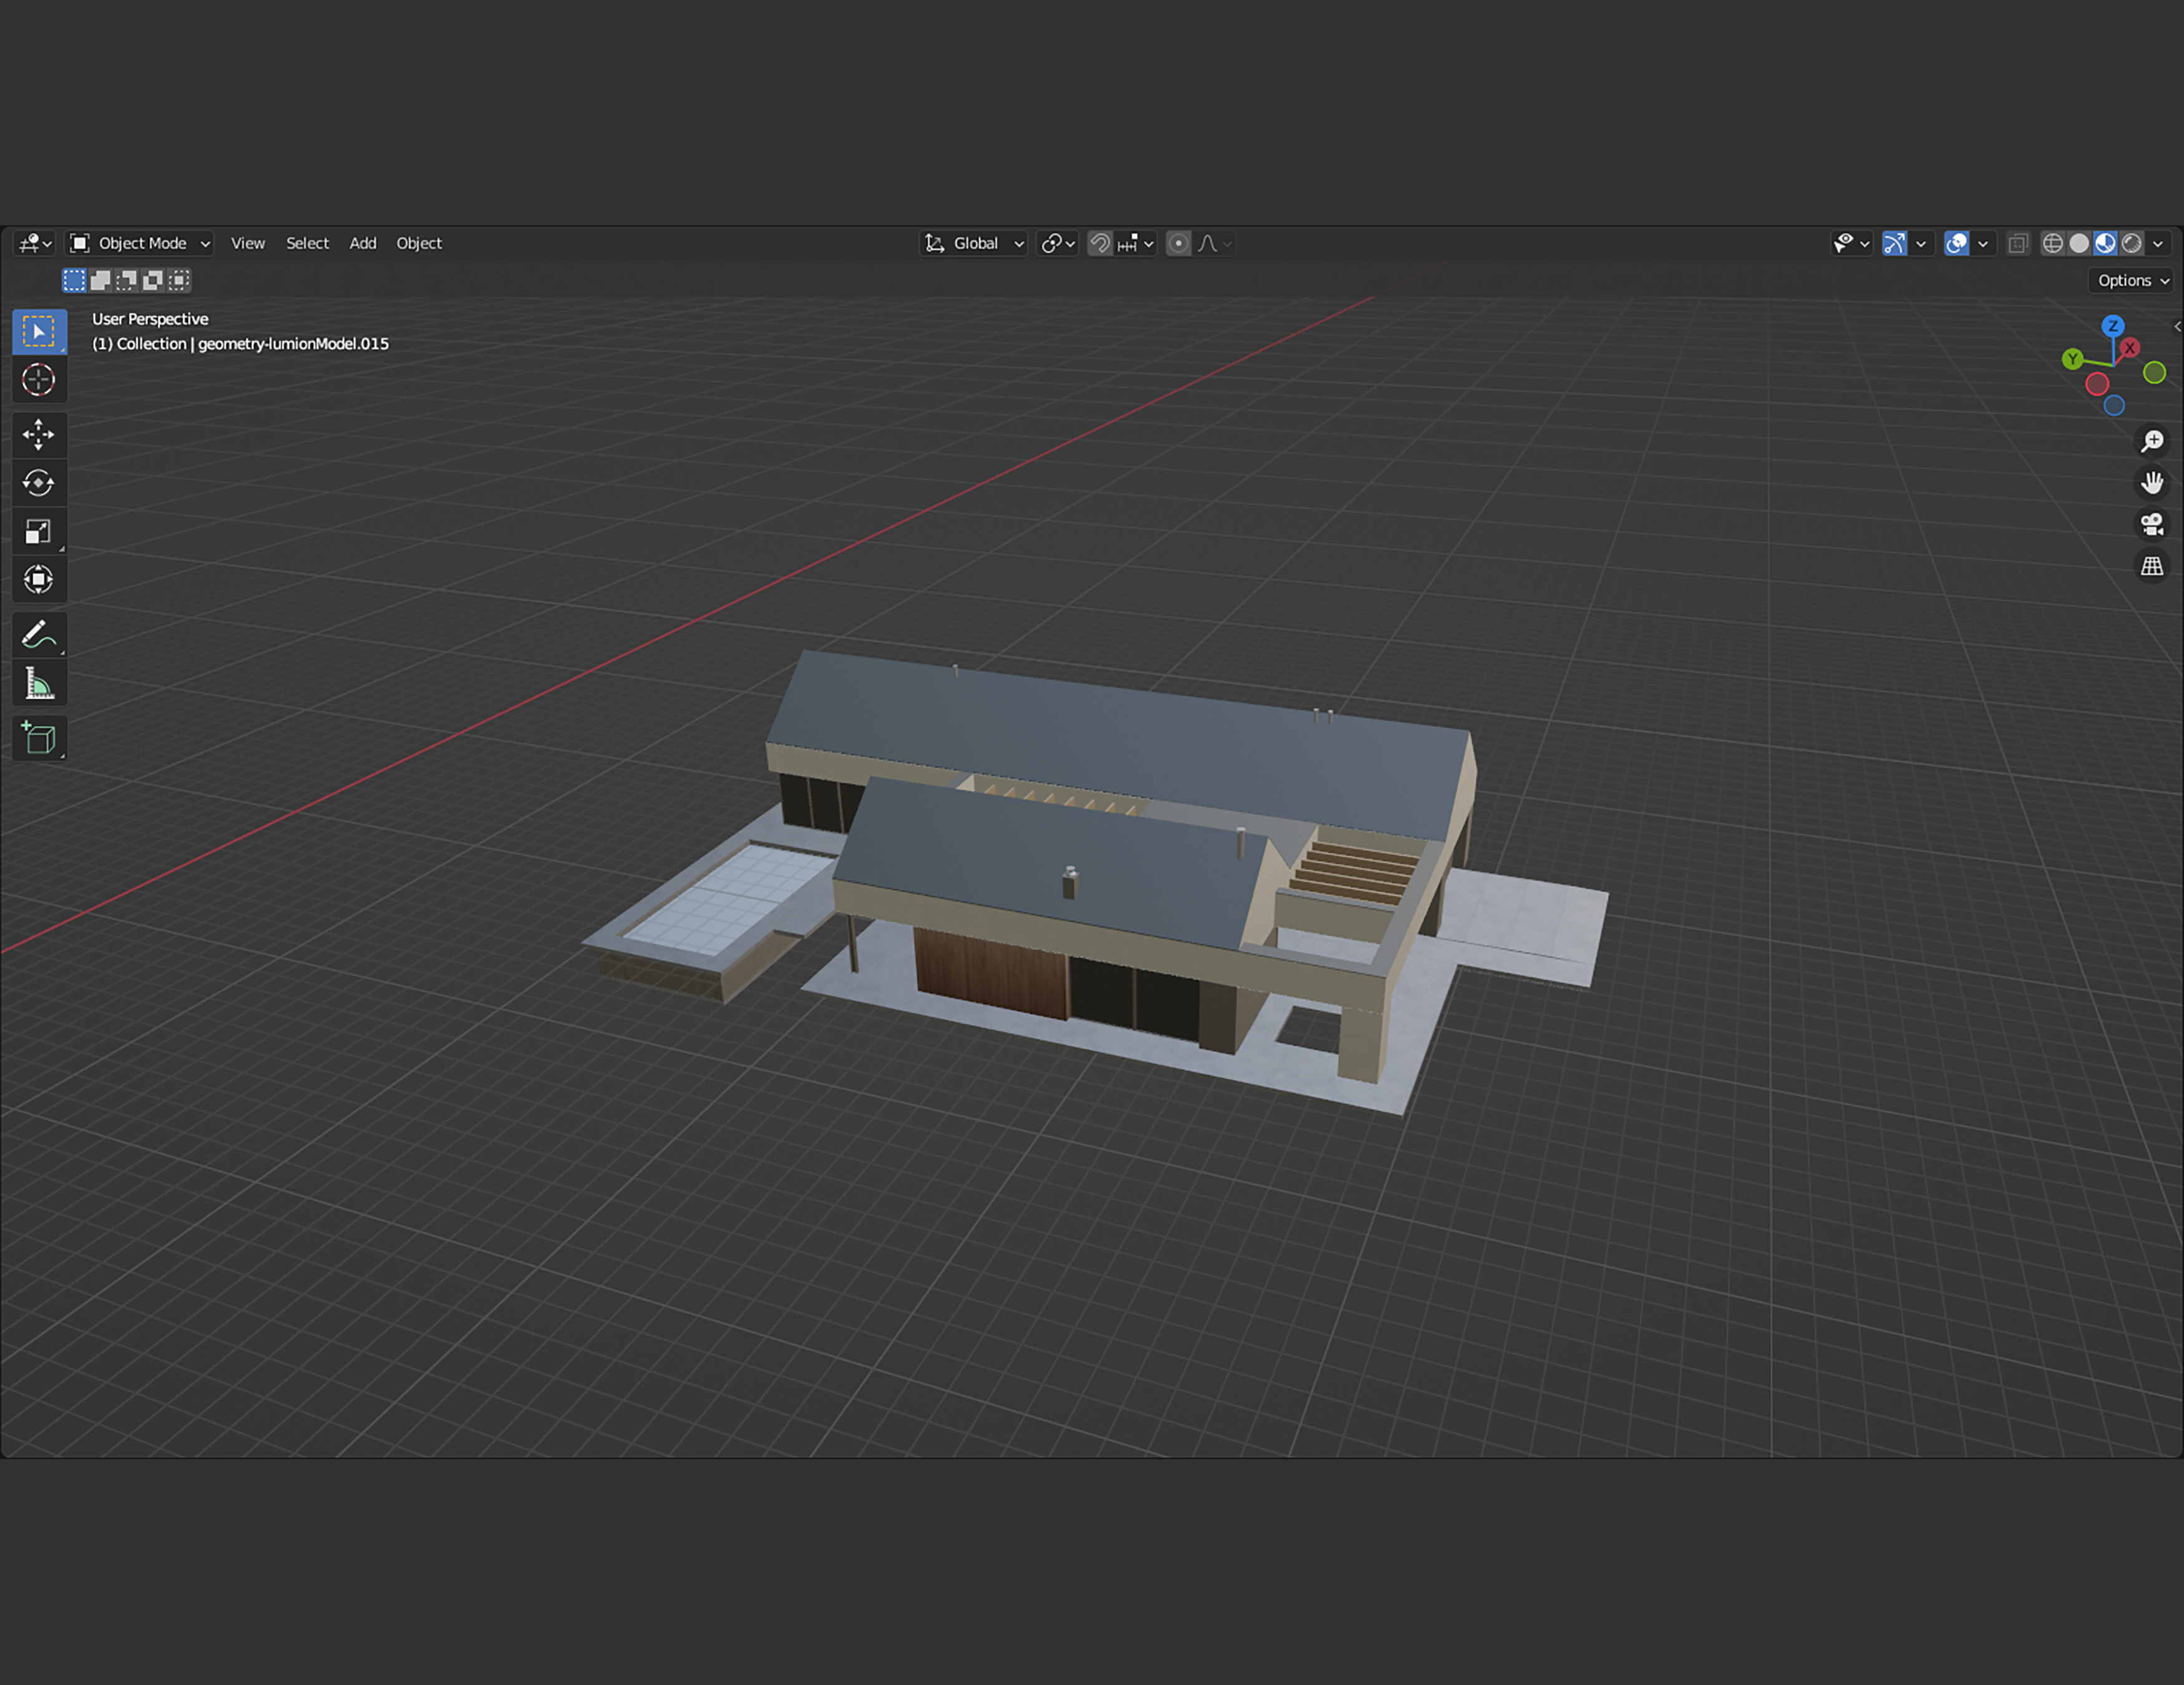Screen dimensions: 2184x1685
Task: Click the blue Z axis gizmo circle
Action: click(2113, 326)
